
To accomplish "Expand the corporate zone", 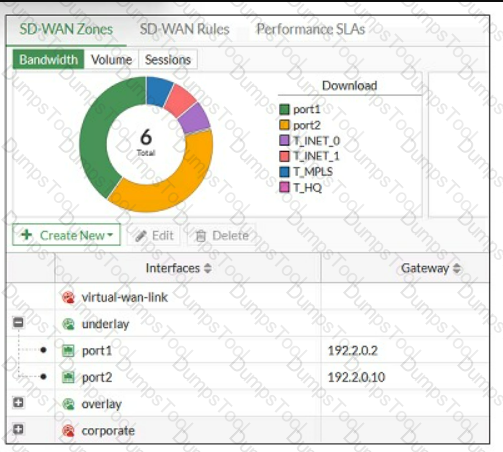I will click(18, 429).
